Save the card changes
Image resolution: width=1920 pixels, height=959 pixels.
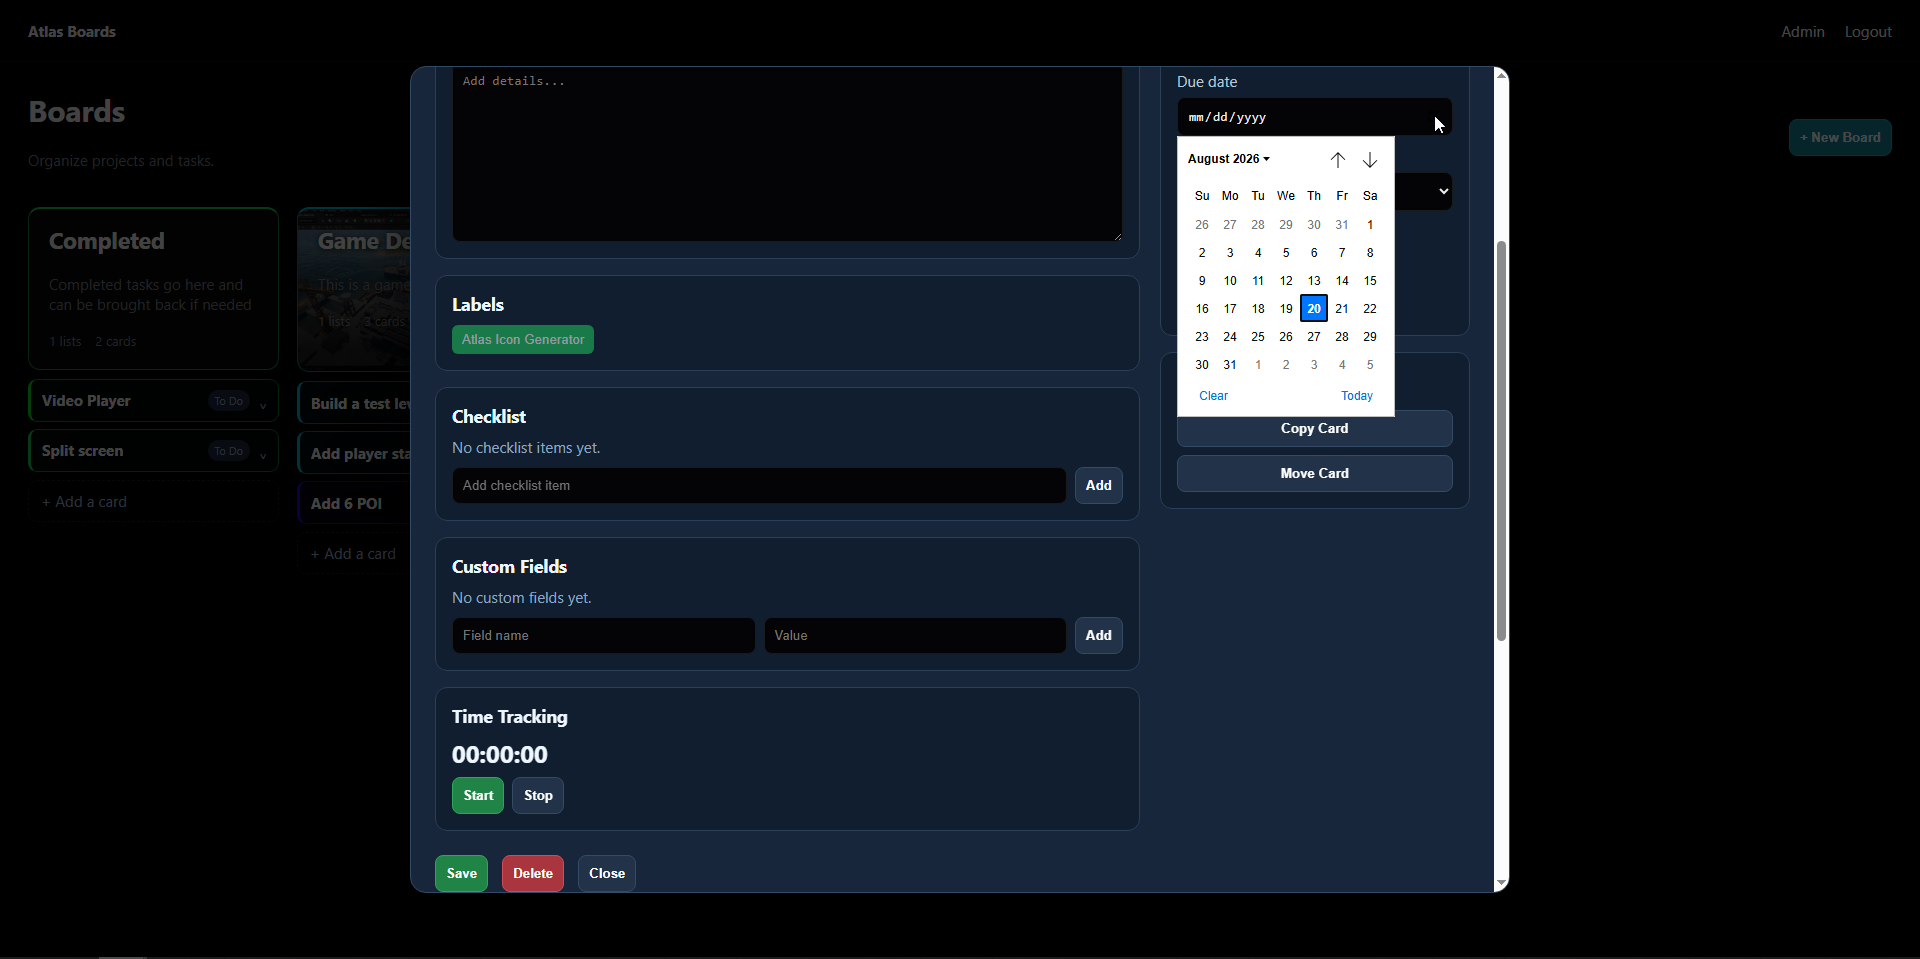461,874
